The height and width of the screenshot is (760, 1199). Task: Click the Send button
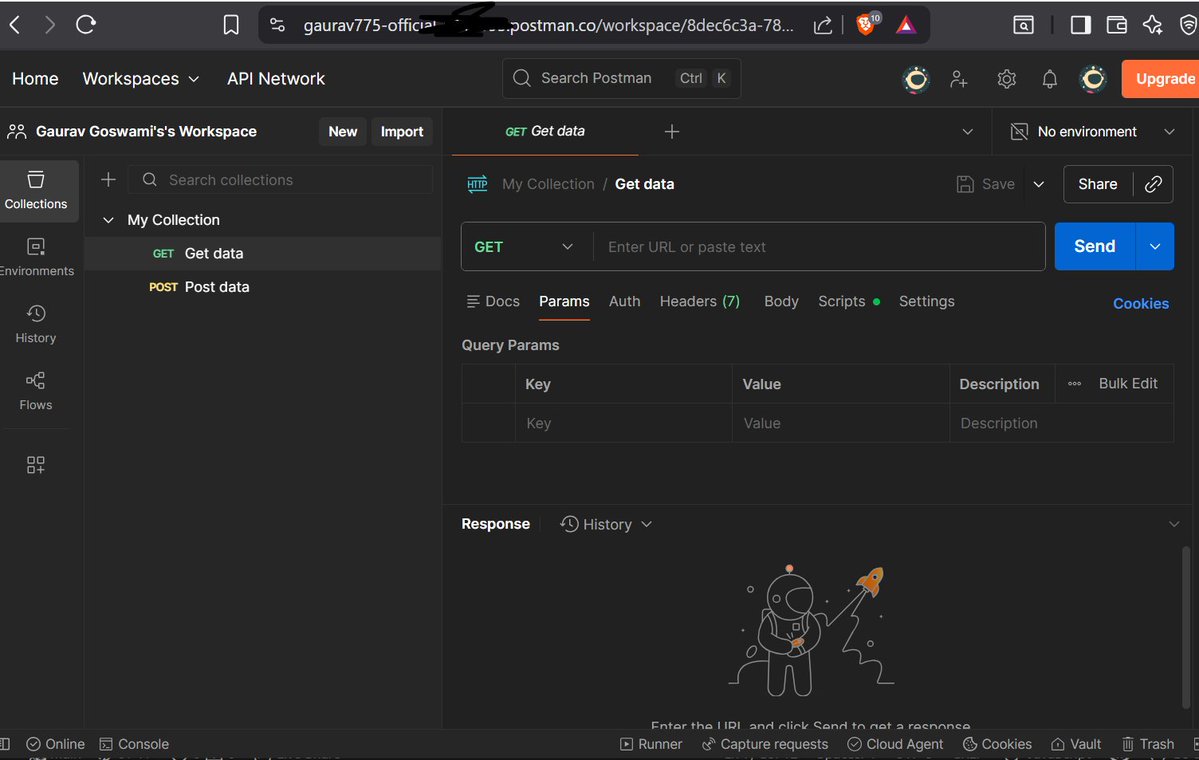(1093, 246)
